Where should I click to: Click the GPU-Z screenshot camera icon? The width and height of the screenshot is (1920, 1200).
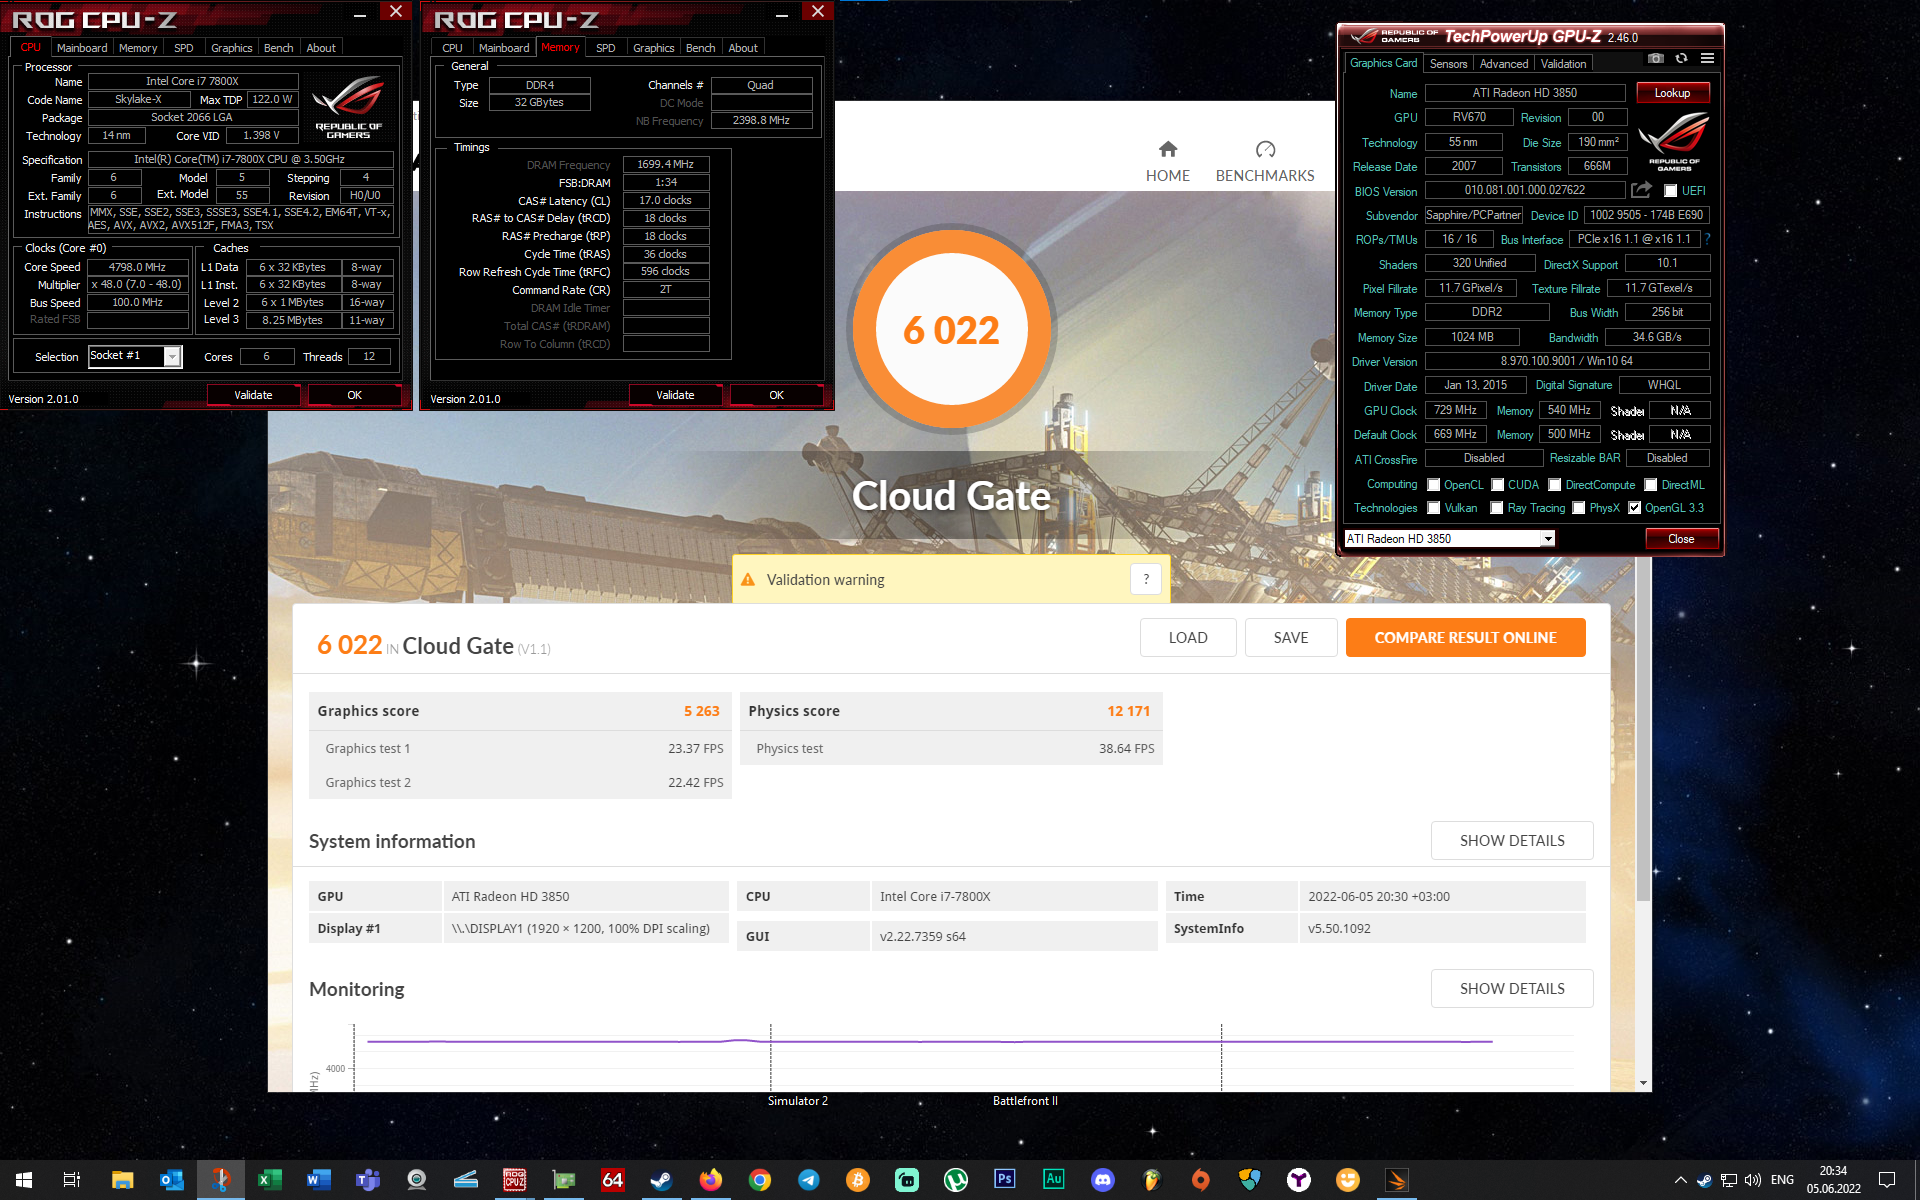pyautogui.click(x=1656, y=59)
